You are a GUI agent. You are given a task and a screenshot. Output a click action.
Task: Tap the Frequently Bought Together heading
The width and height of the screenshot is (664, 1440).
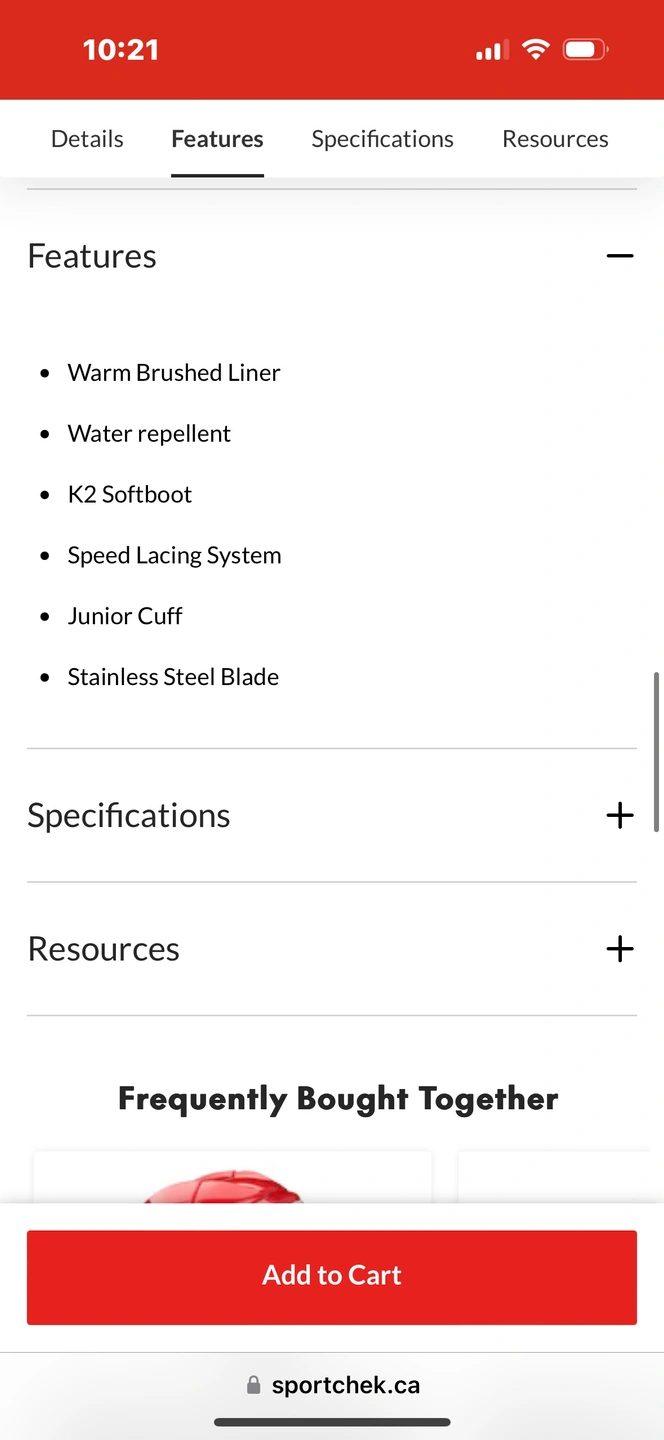(338, 1099)
